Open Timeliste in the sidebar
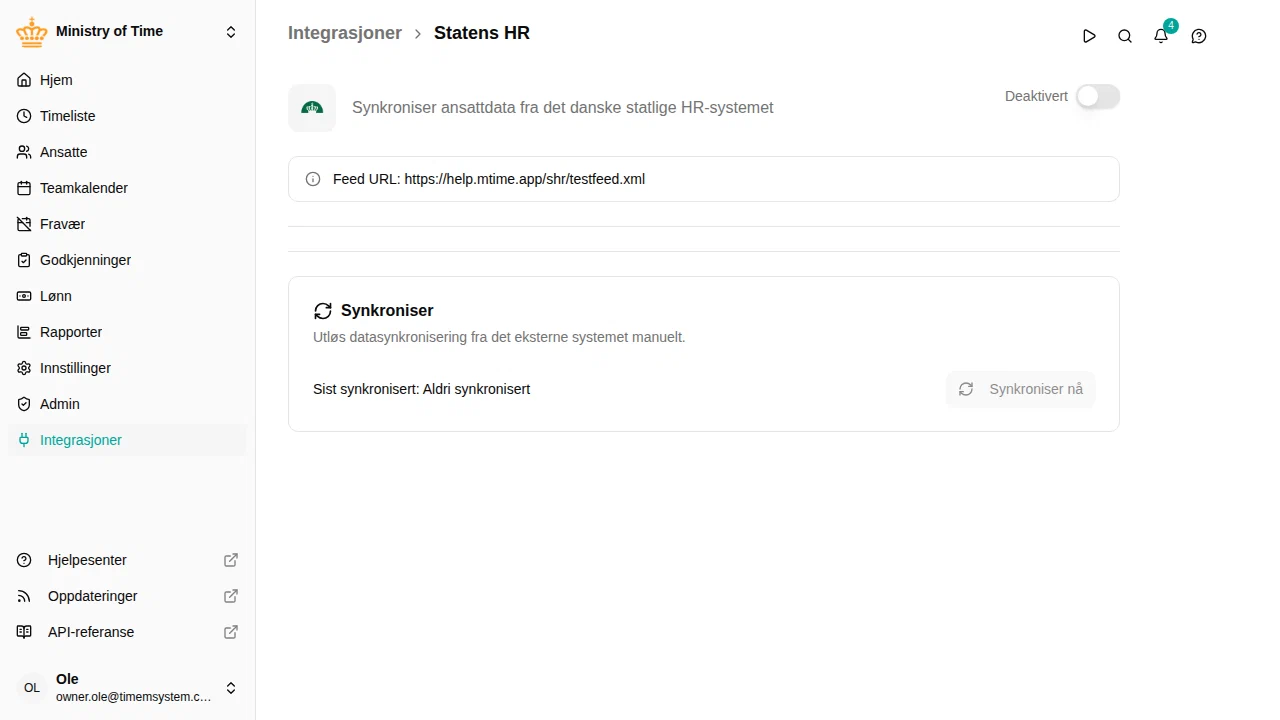 pyautogui.click(x=127, y=116)
